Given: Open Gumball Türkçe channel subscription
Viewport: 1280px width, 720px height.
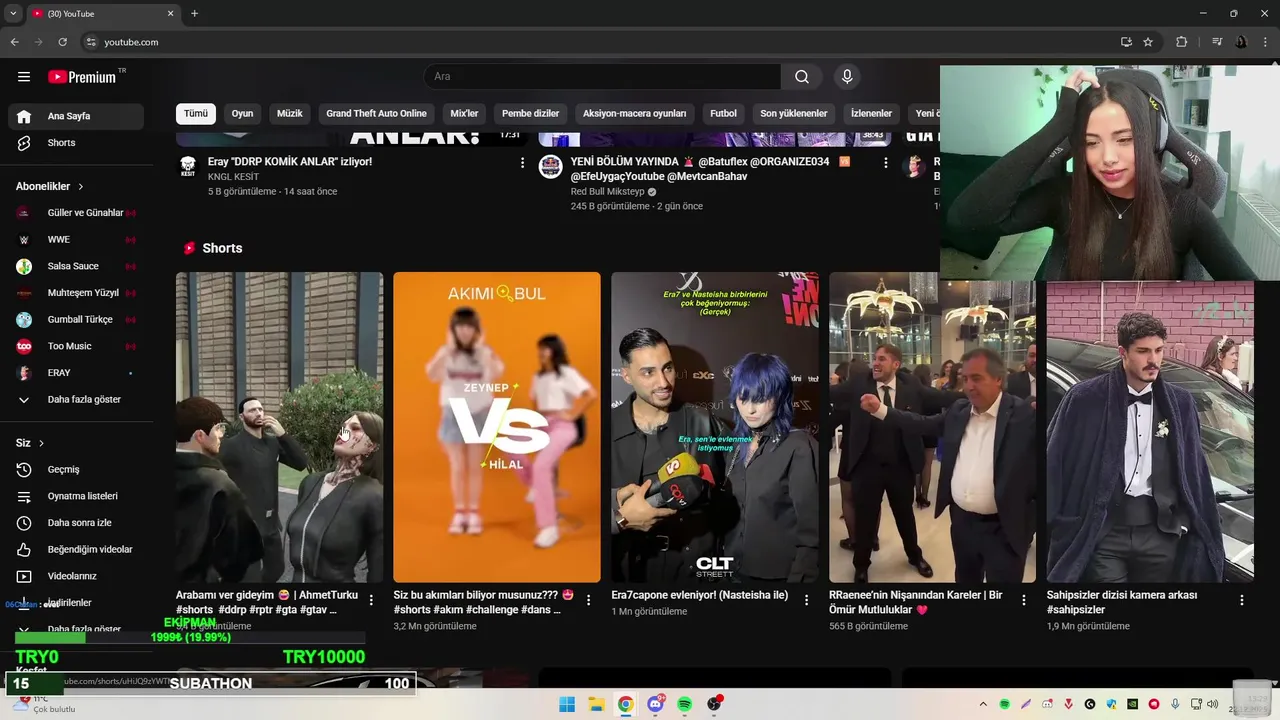Looking at the screenshot, I should point(76,319).
